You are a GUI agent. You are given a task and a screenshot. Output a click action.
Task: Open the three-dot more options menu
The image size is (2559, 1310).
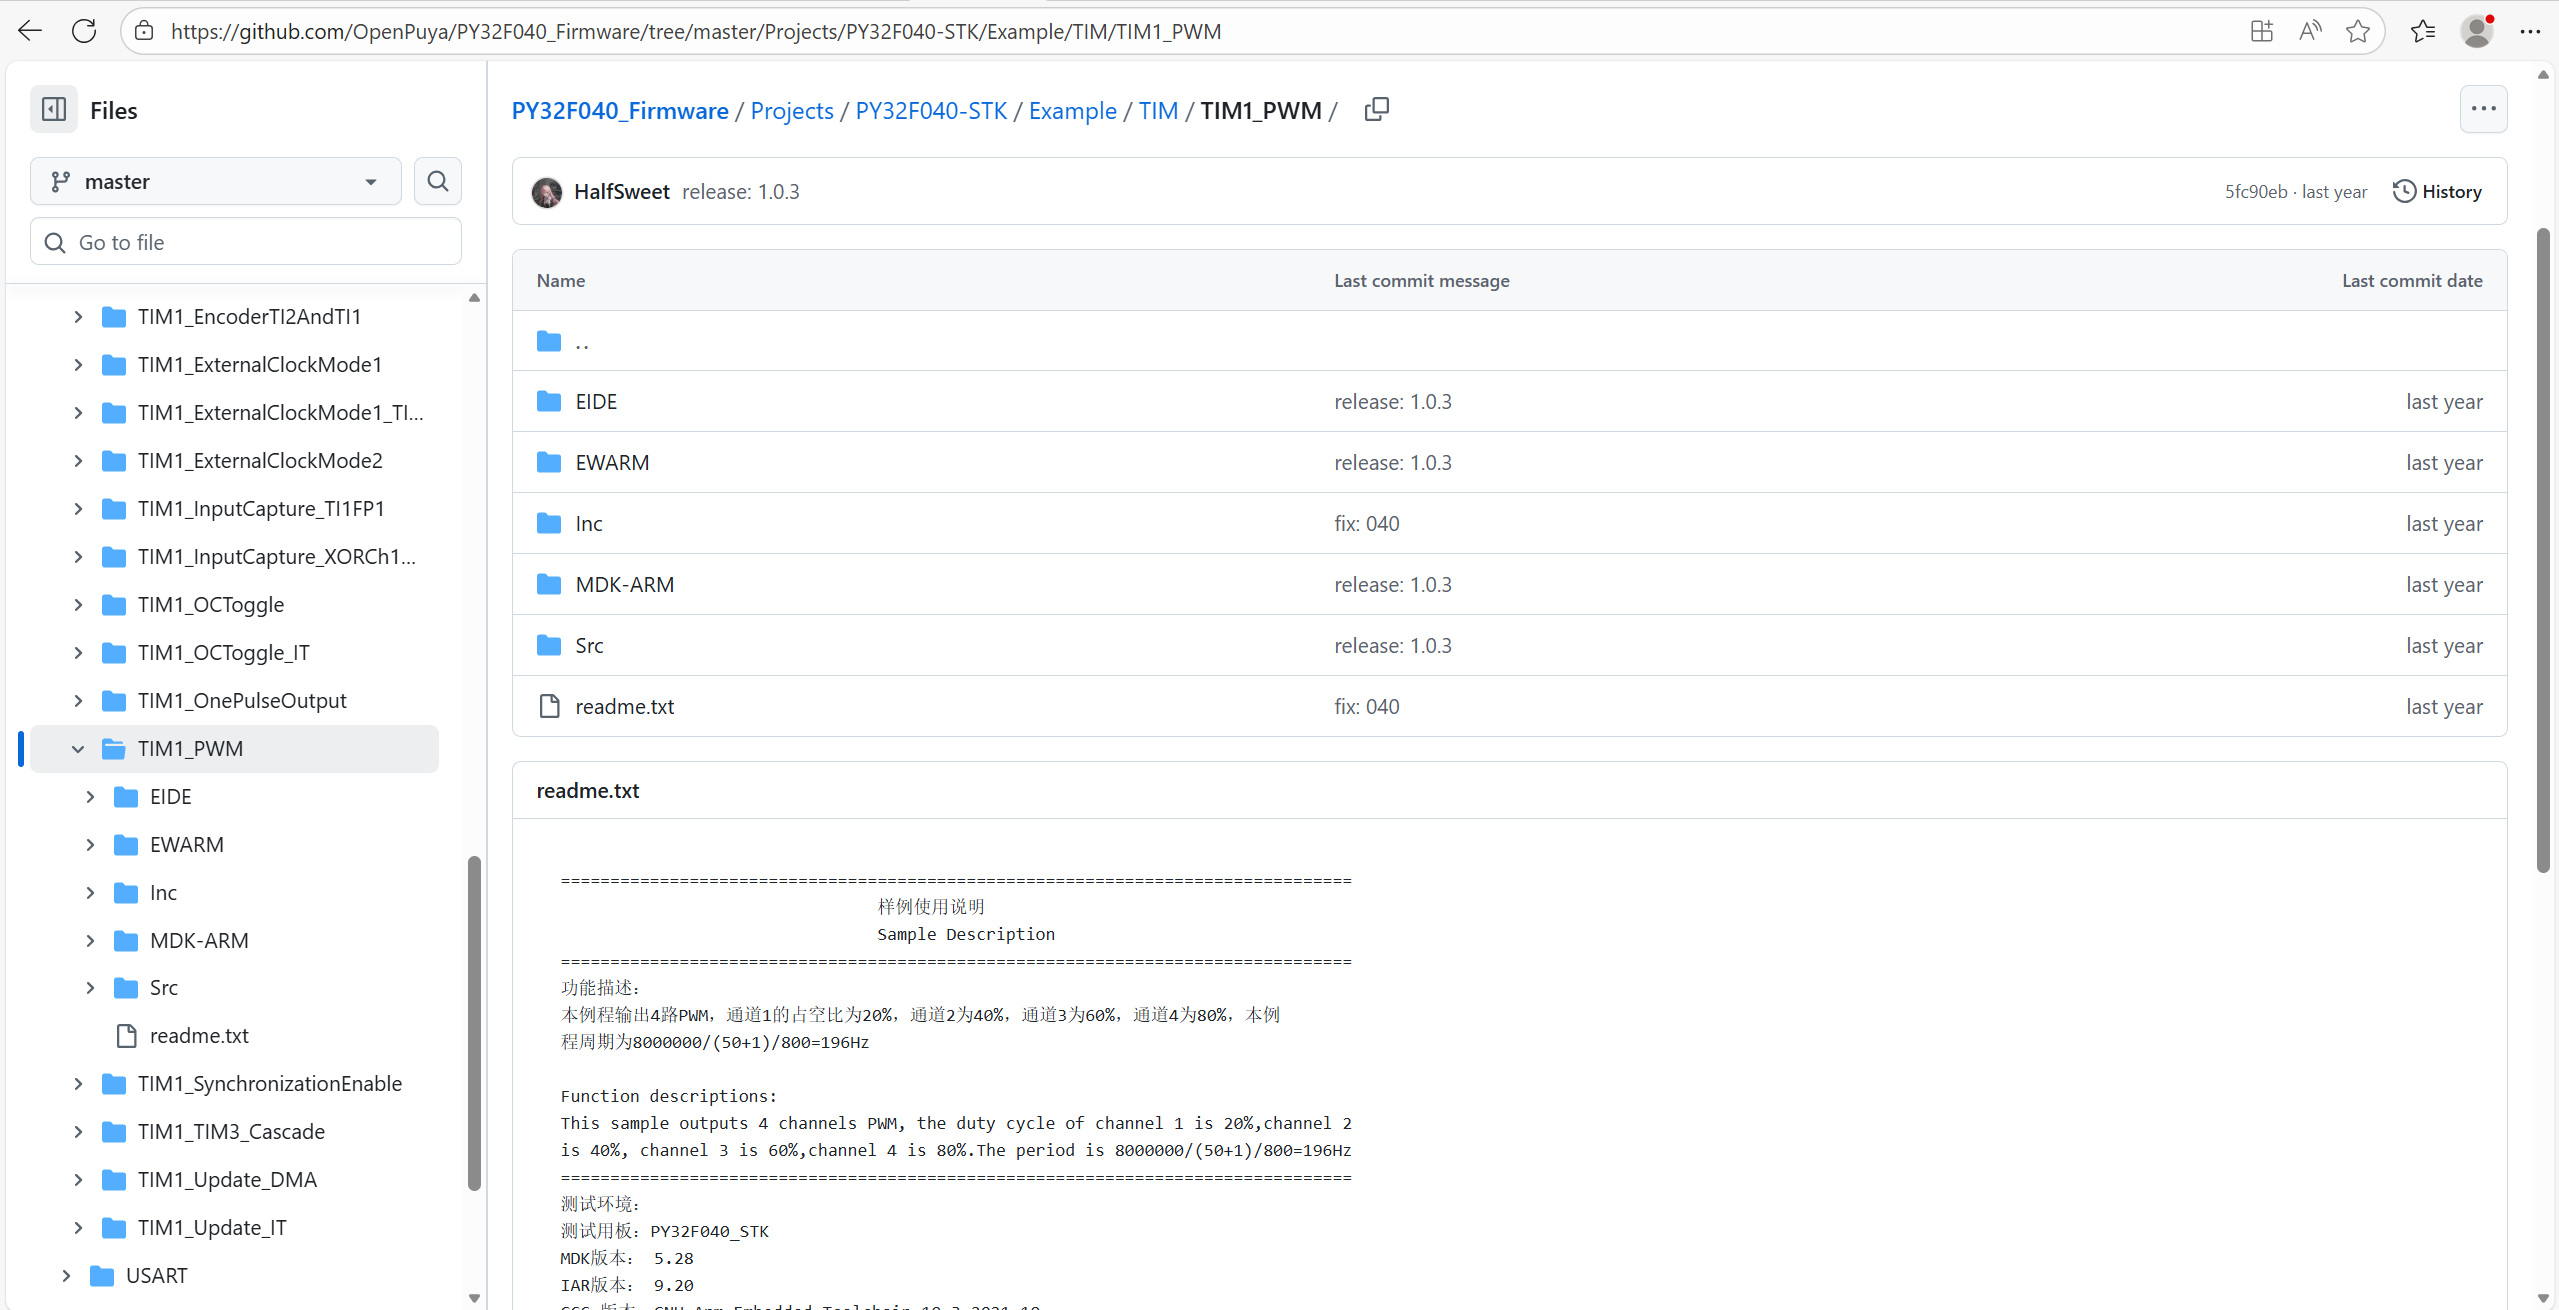[2483, 109]
